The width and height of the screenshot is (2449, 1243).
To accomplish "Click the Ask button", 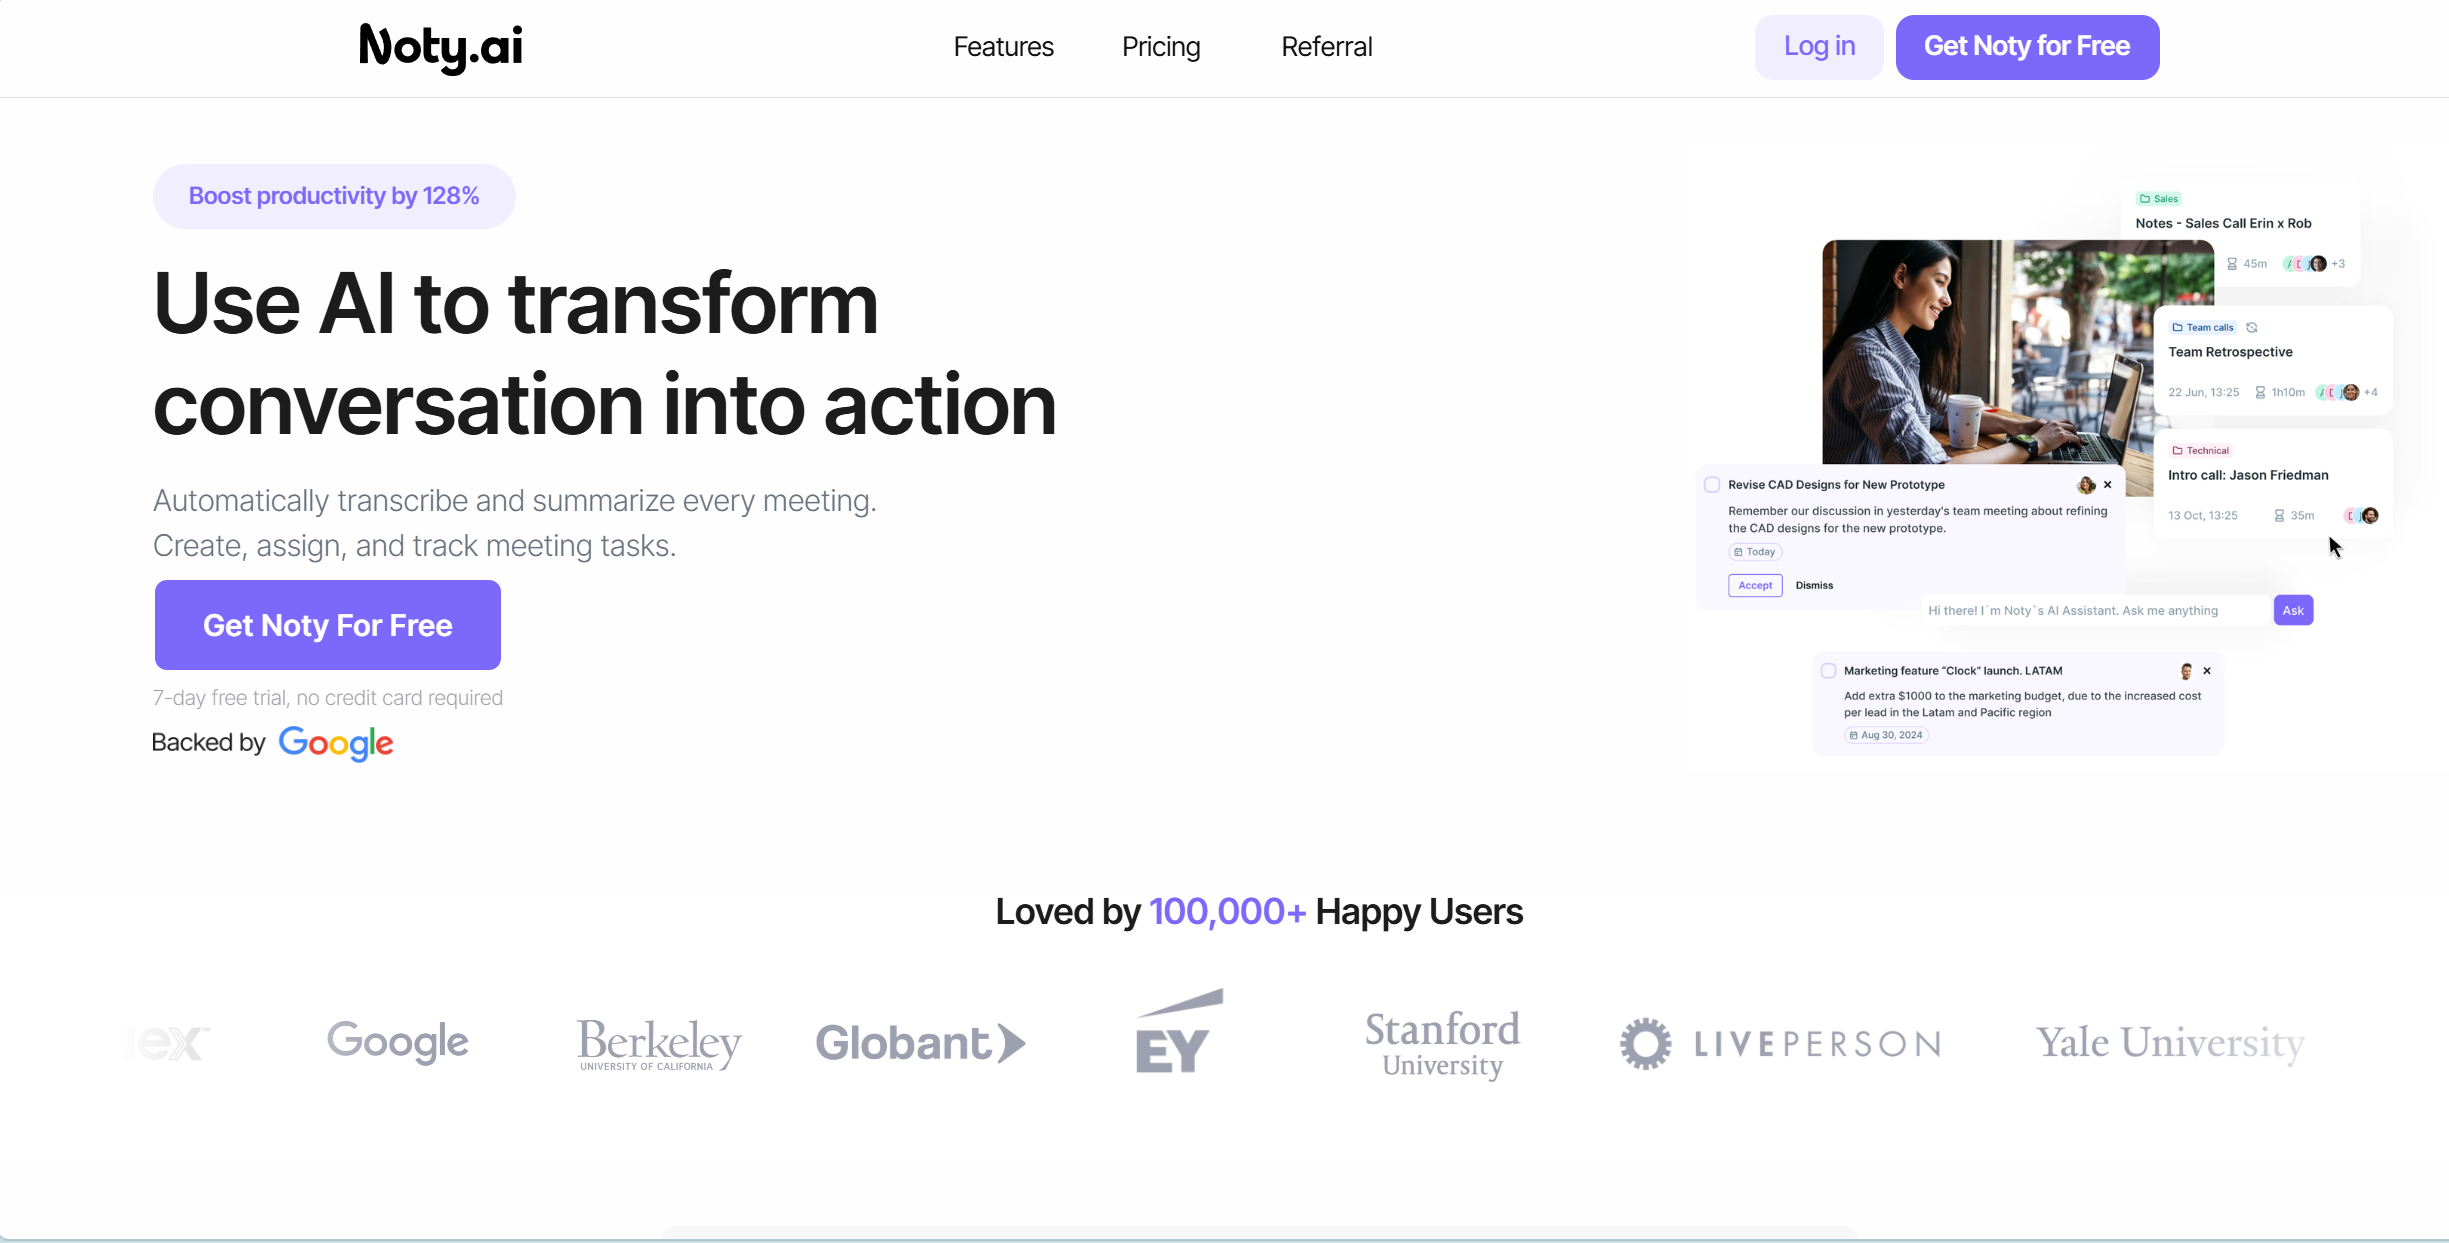I will [2293, 611].
